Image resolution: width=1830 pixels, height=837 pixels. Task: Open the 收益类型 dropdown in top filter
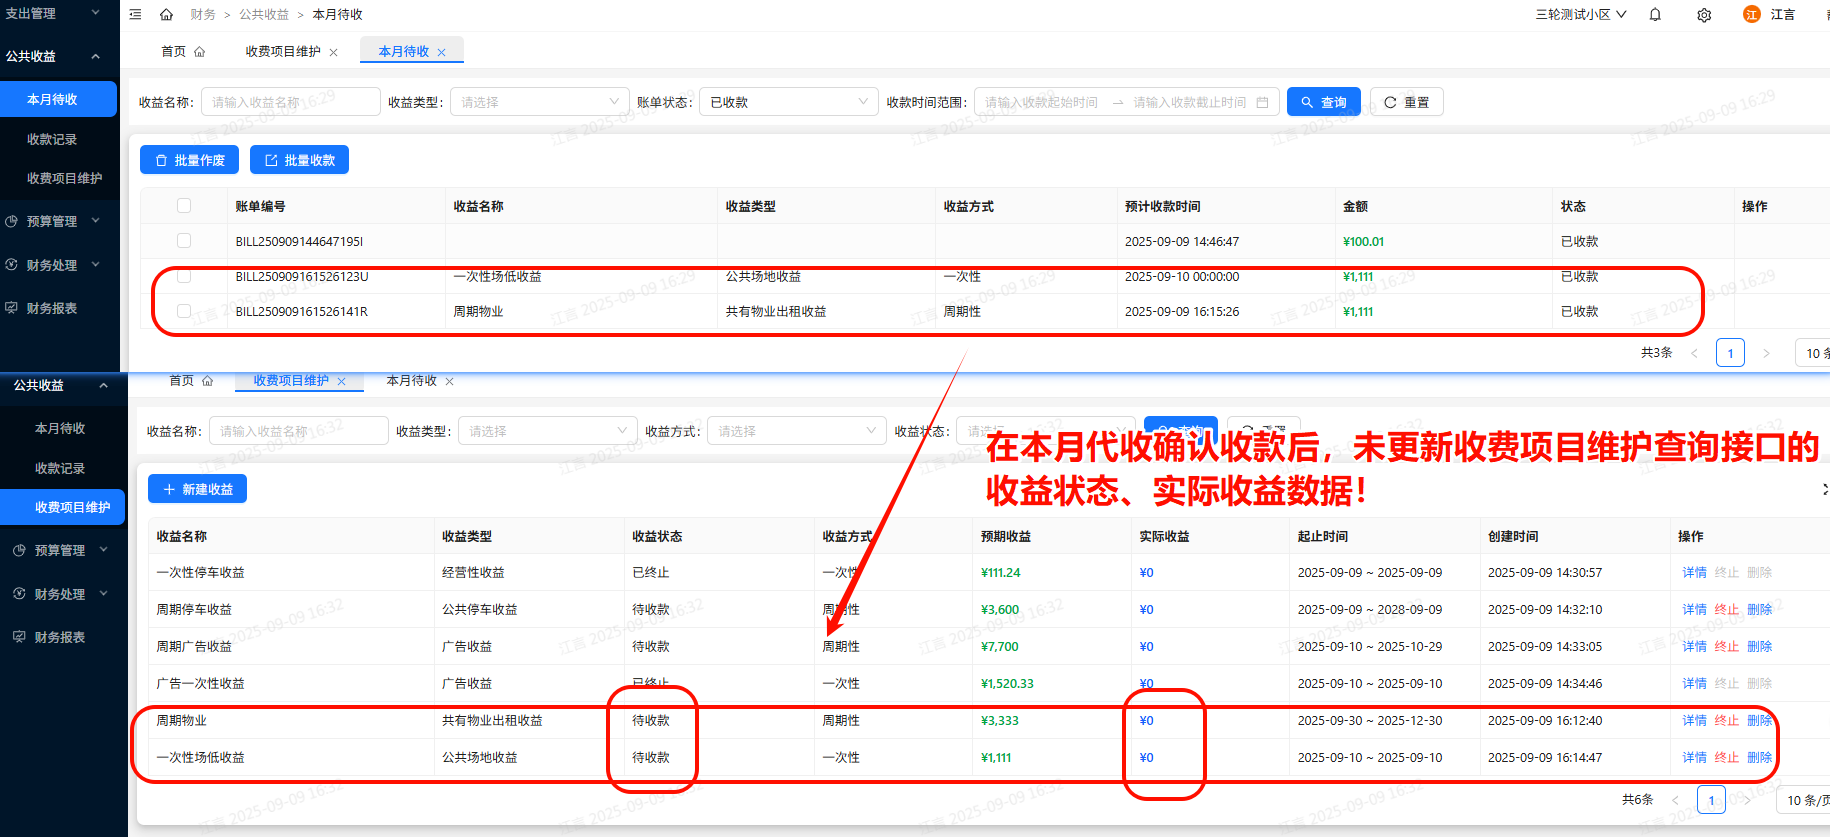(x=539, y=102)
